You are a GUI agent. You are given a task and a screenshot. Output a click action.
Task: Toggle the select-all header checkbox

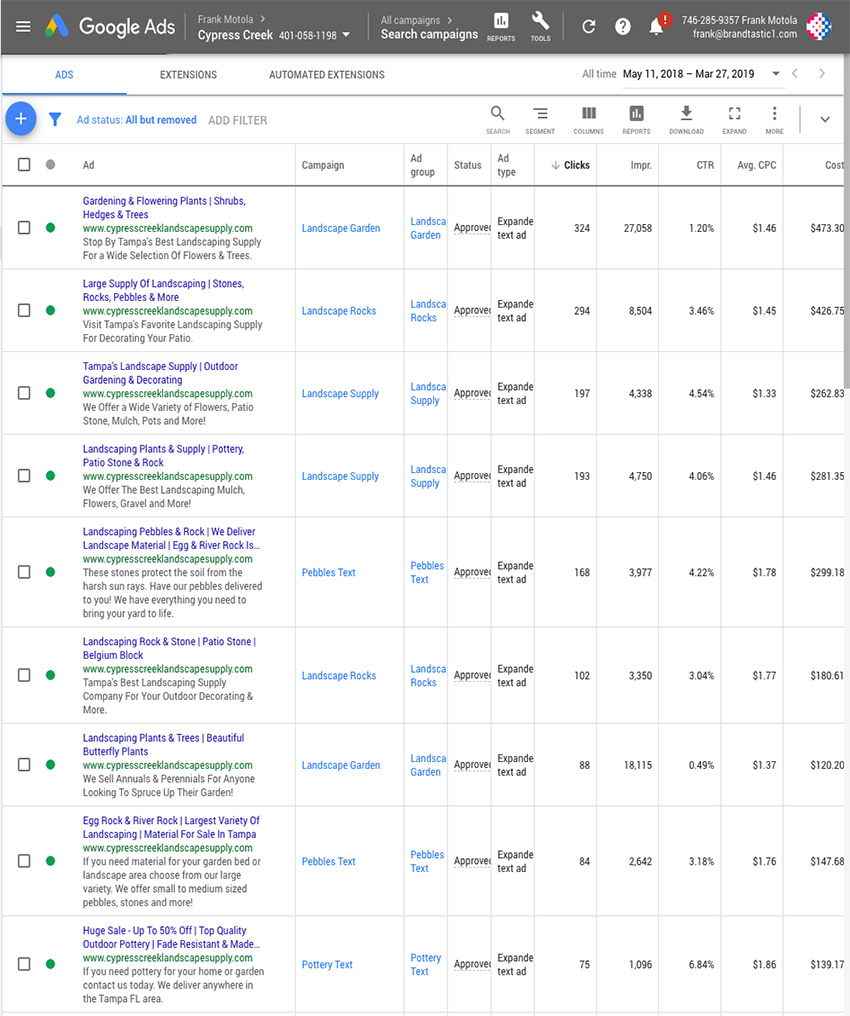coord(24,165)
